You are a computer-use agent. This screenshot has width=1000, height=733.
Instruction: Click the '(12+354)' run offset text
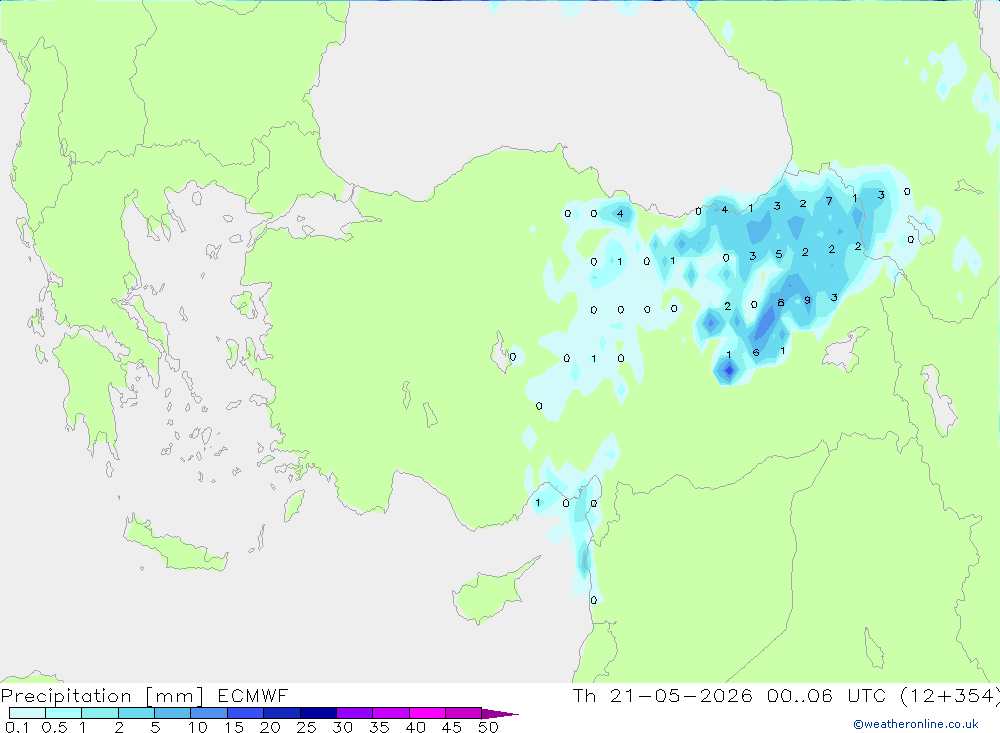point(950,696)
